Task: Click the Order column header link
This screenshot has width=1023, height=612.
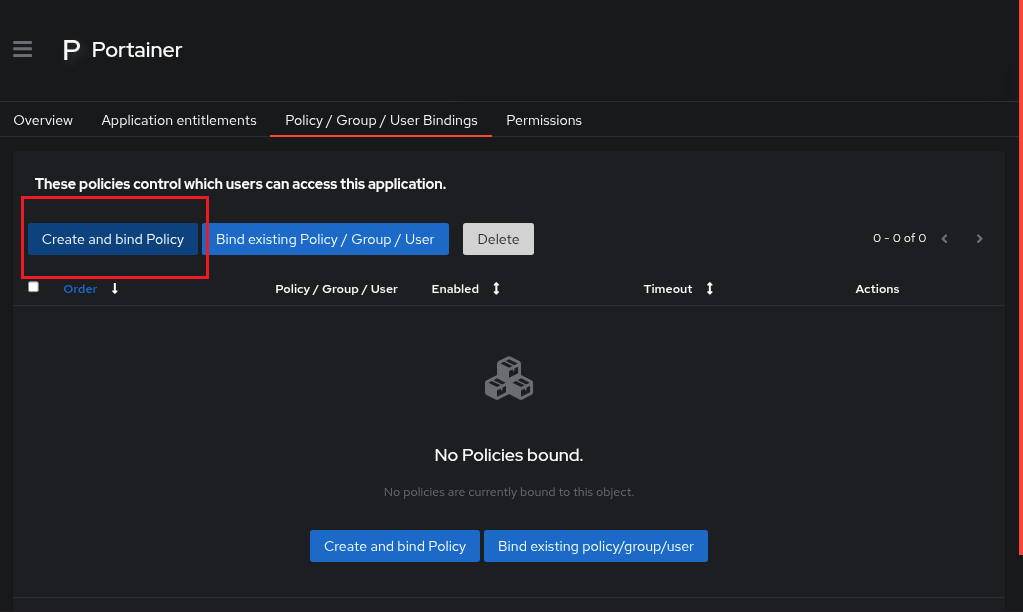Action: tap(80, 289)
